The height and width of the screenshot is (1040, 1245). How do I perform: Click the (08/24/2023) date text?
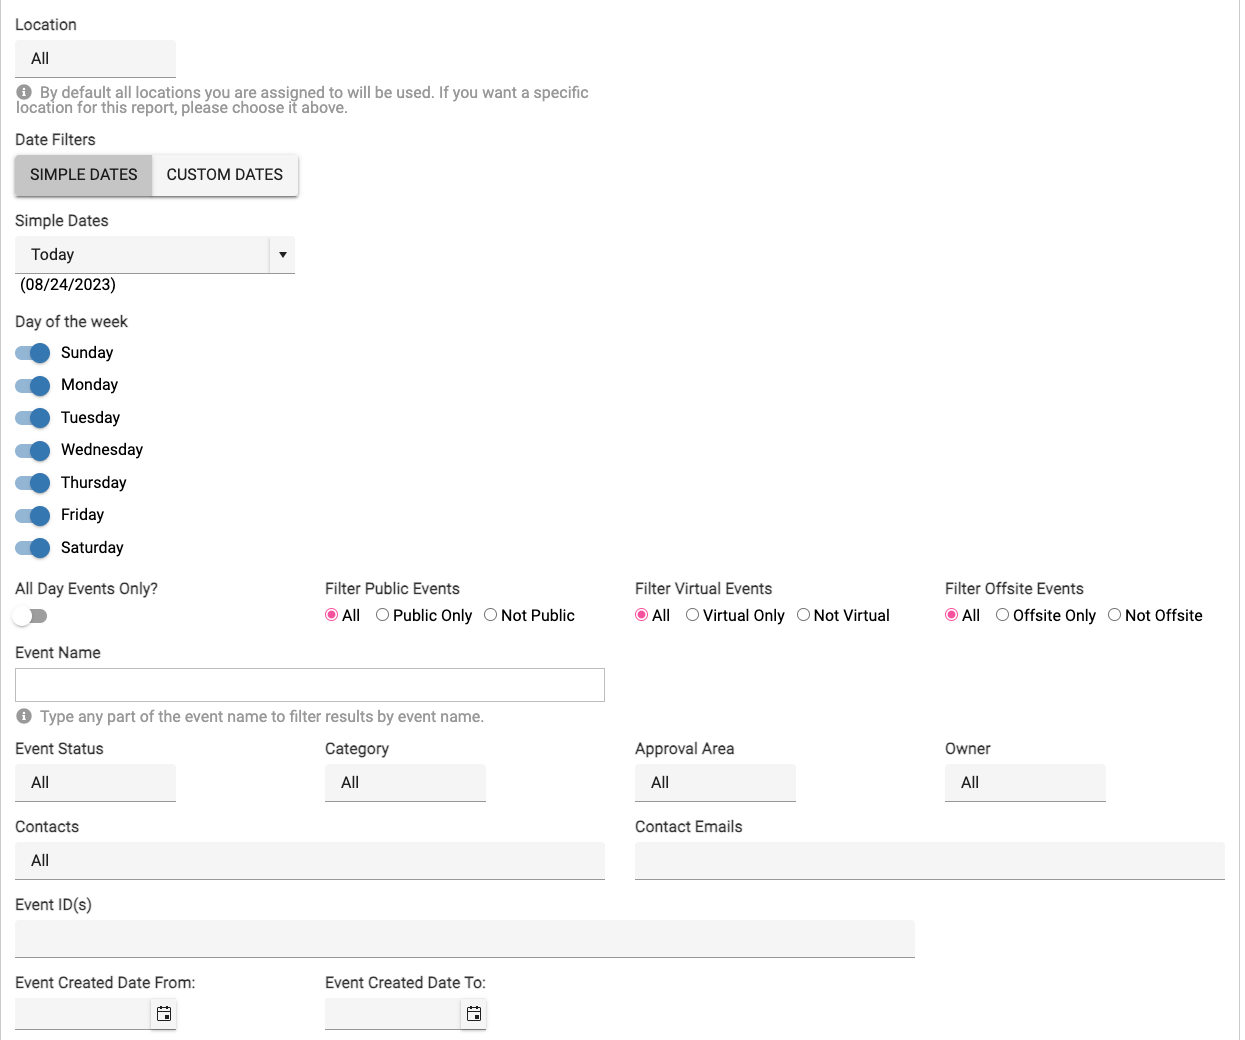pos(68,285)
